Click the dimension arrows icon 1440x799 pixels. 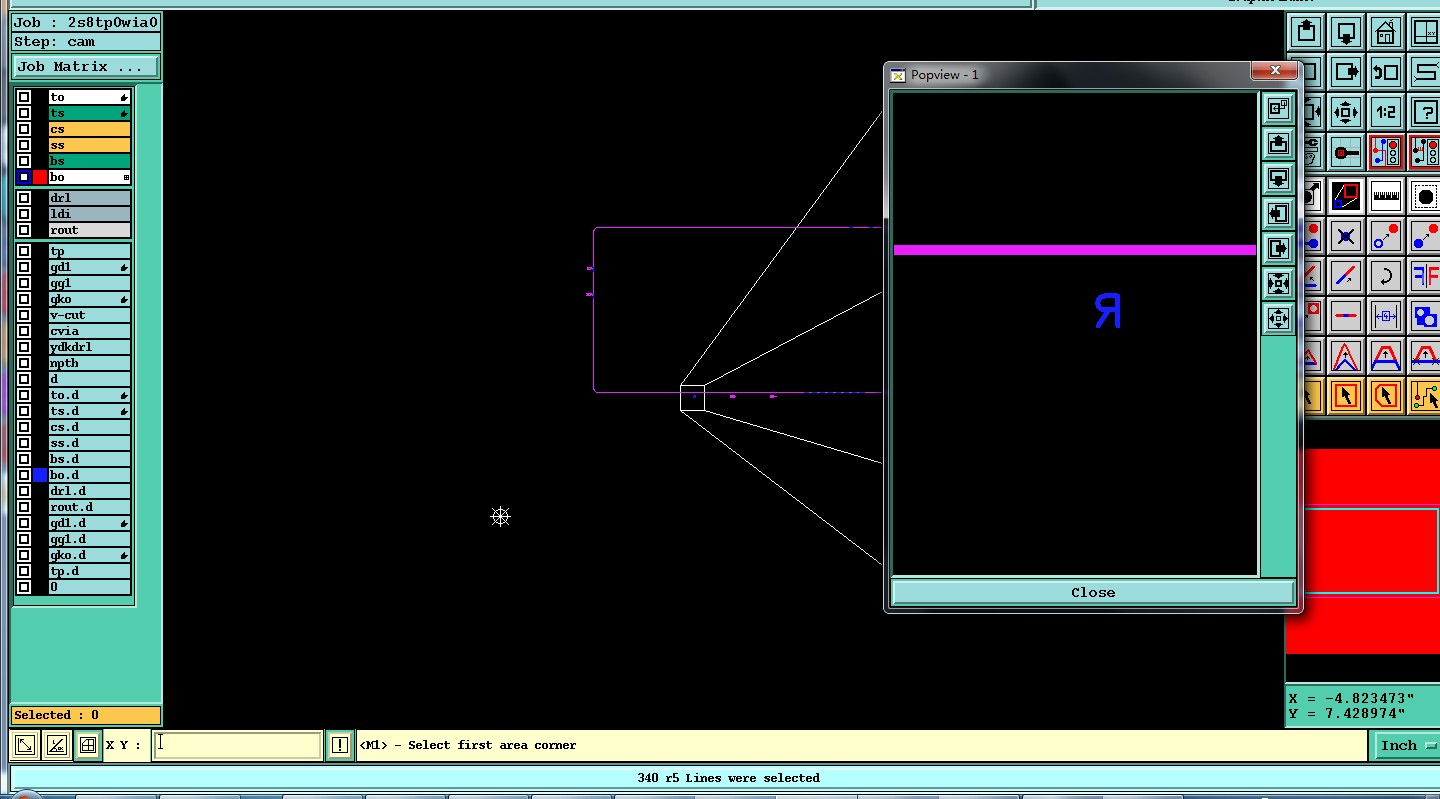tap(1385, 316)
